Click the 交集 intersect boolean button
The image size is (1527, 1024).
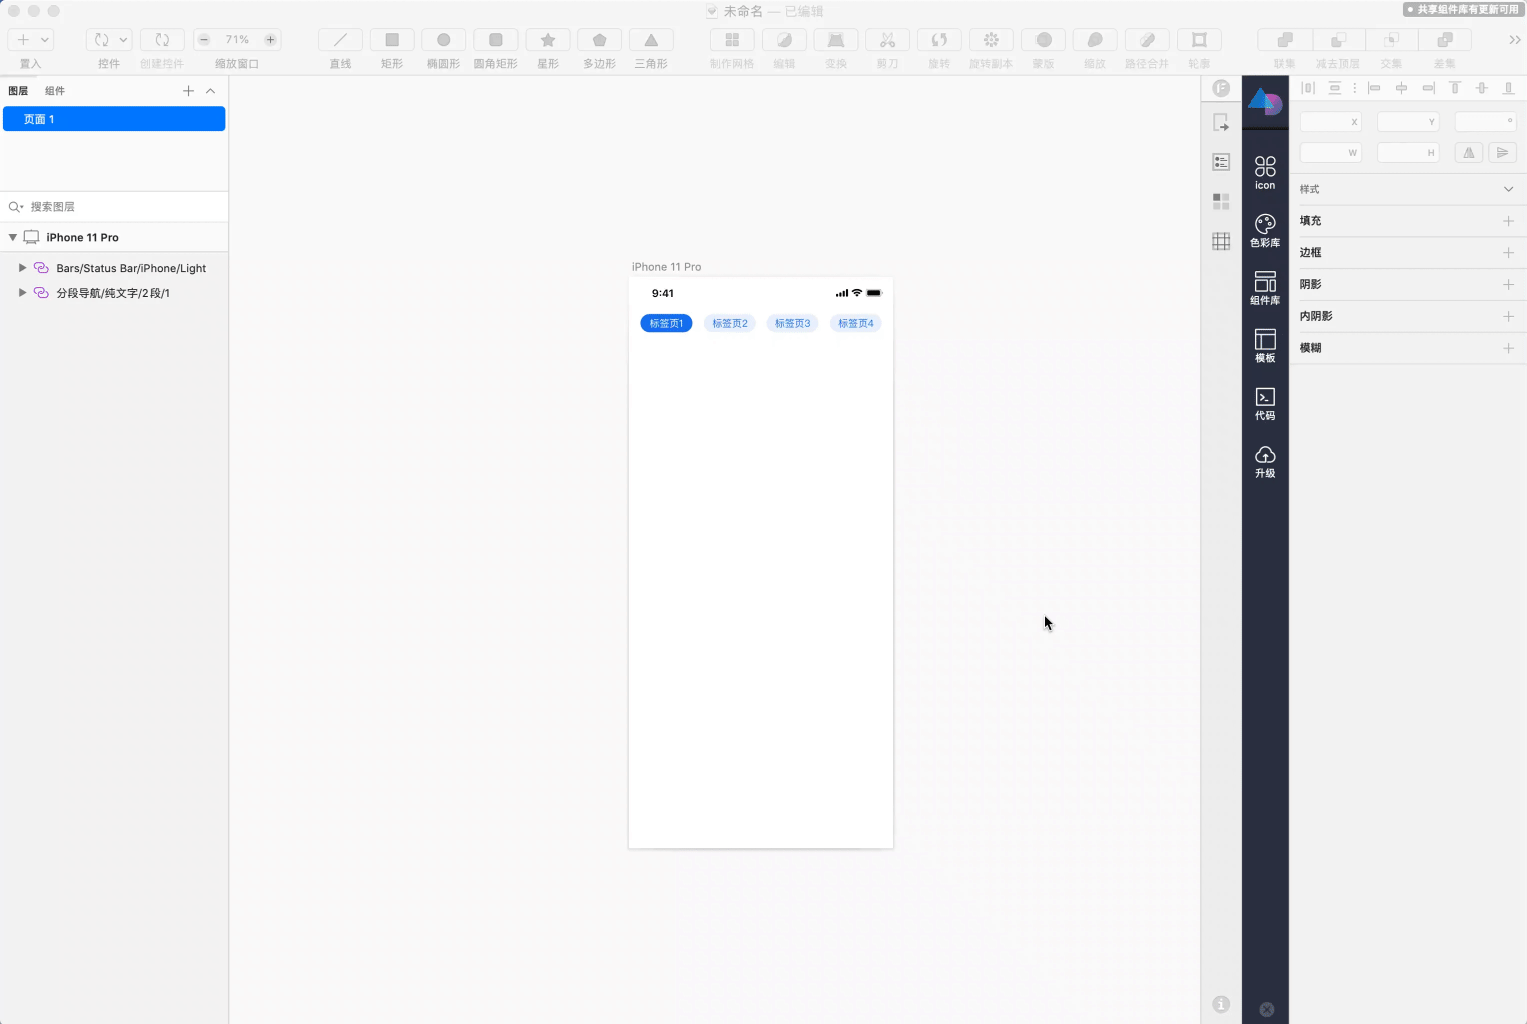[x=1391, y=40]
